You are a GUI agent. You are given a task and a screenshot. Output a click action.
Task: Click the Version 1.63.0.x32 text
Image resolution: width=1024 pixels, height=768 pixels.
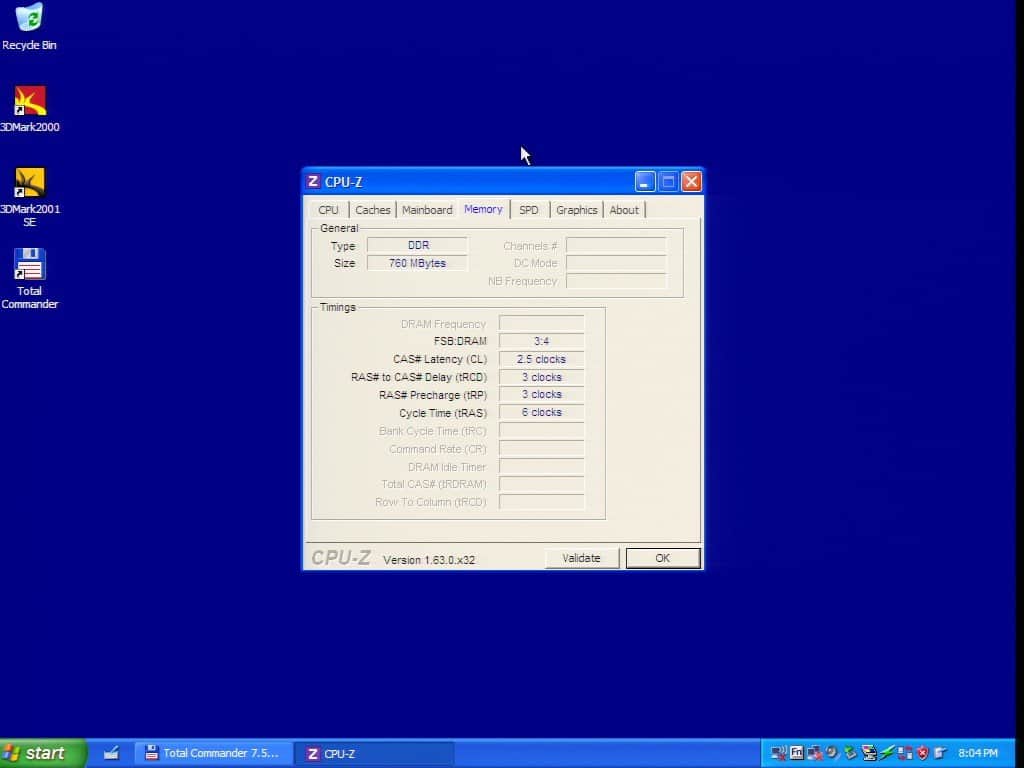[429, 560]
